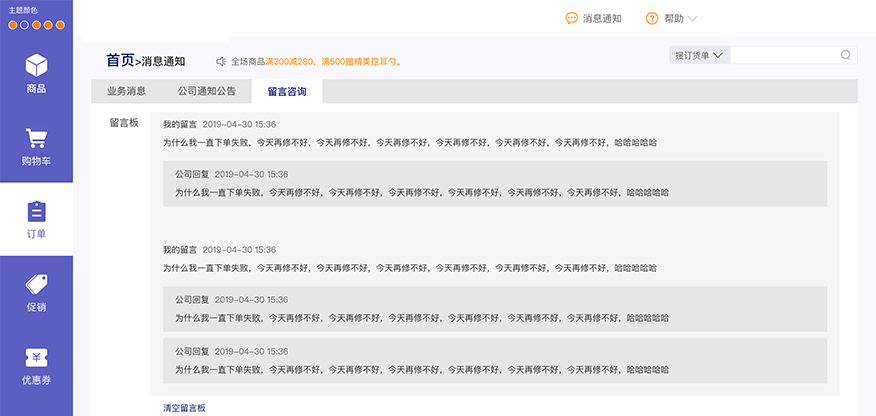The width and height of the screenshot is (876, 416).
Task: Open 消息通知 in the top bar
Action: click(602, 18)
